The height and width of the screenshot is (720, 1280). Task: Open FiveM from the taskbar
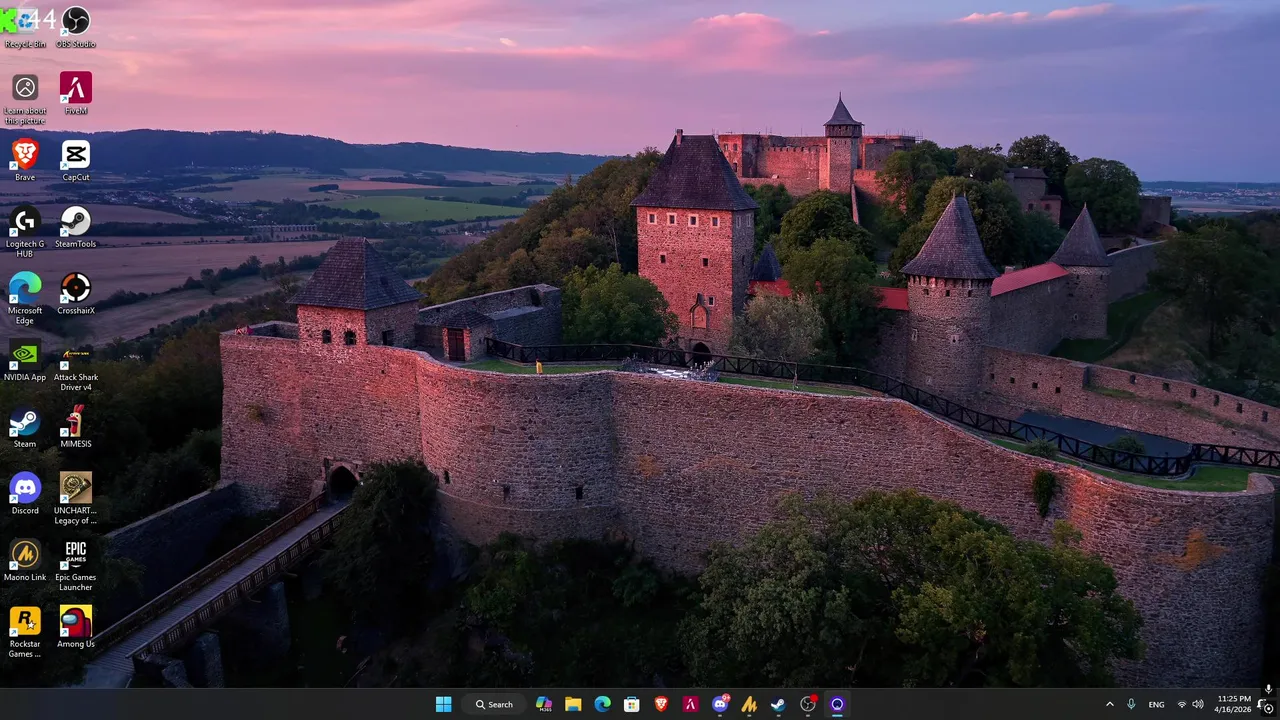[x=690, y=704]
